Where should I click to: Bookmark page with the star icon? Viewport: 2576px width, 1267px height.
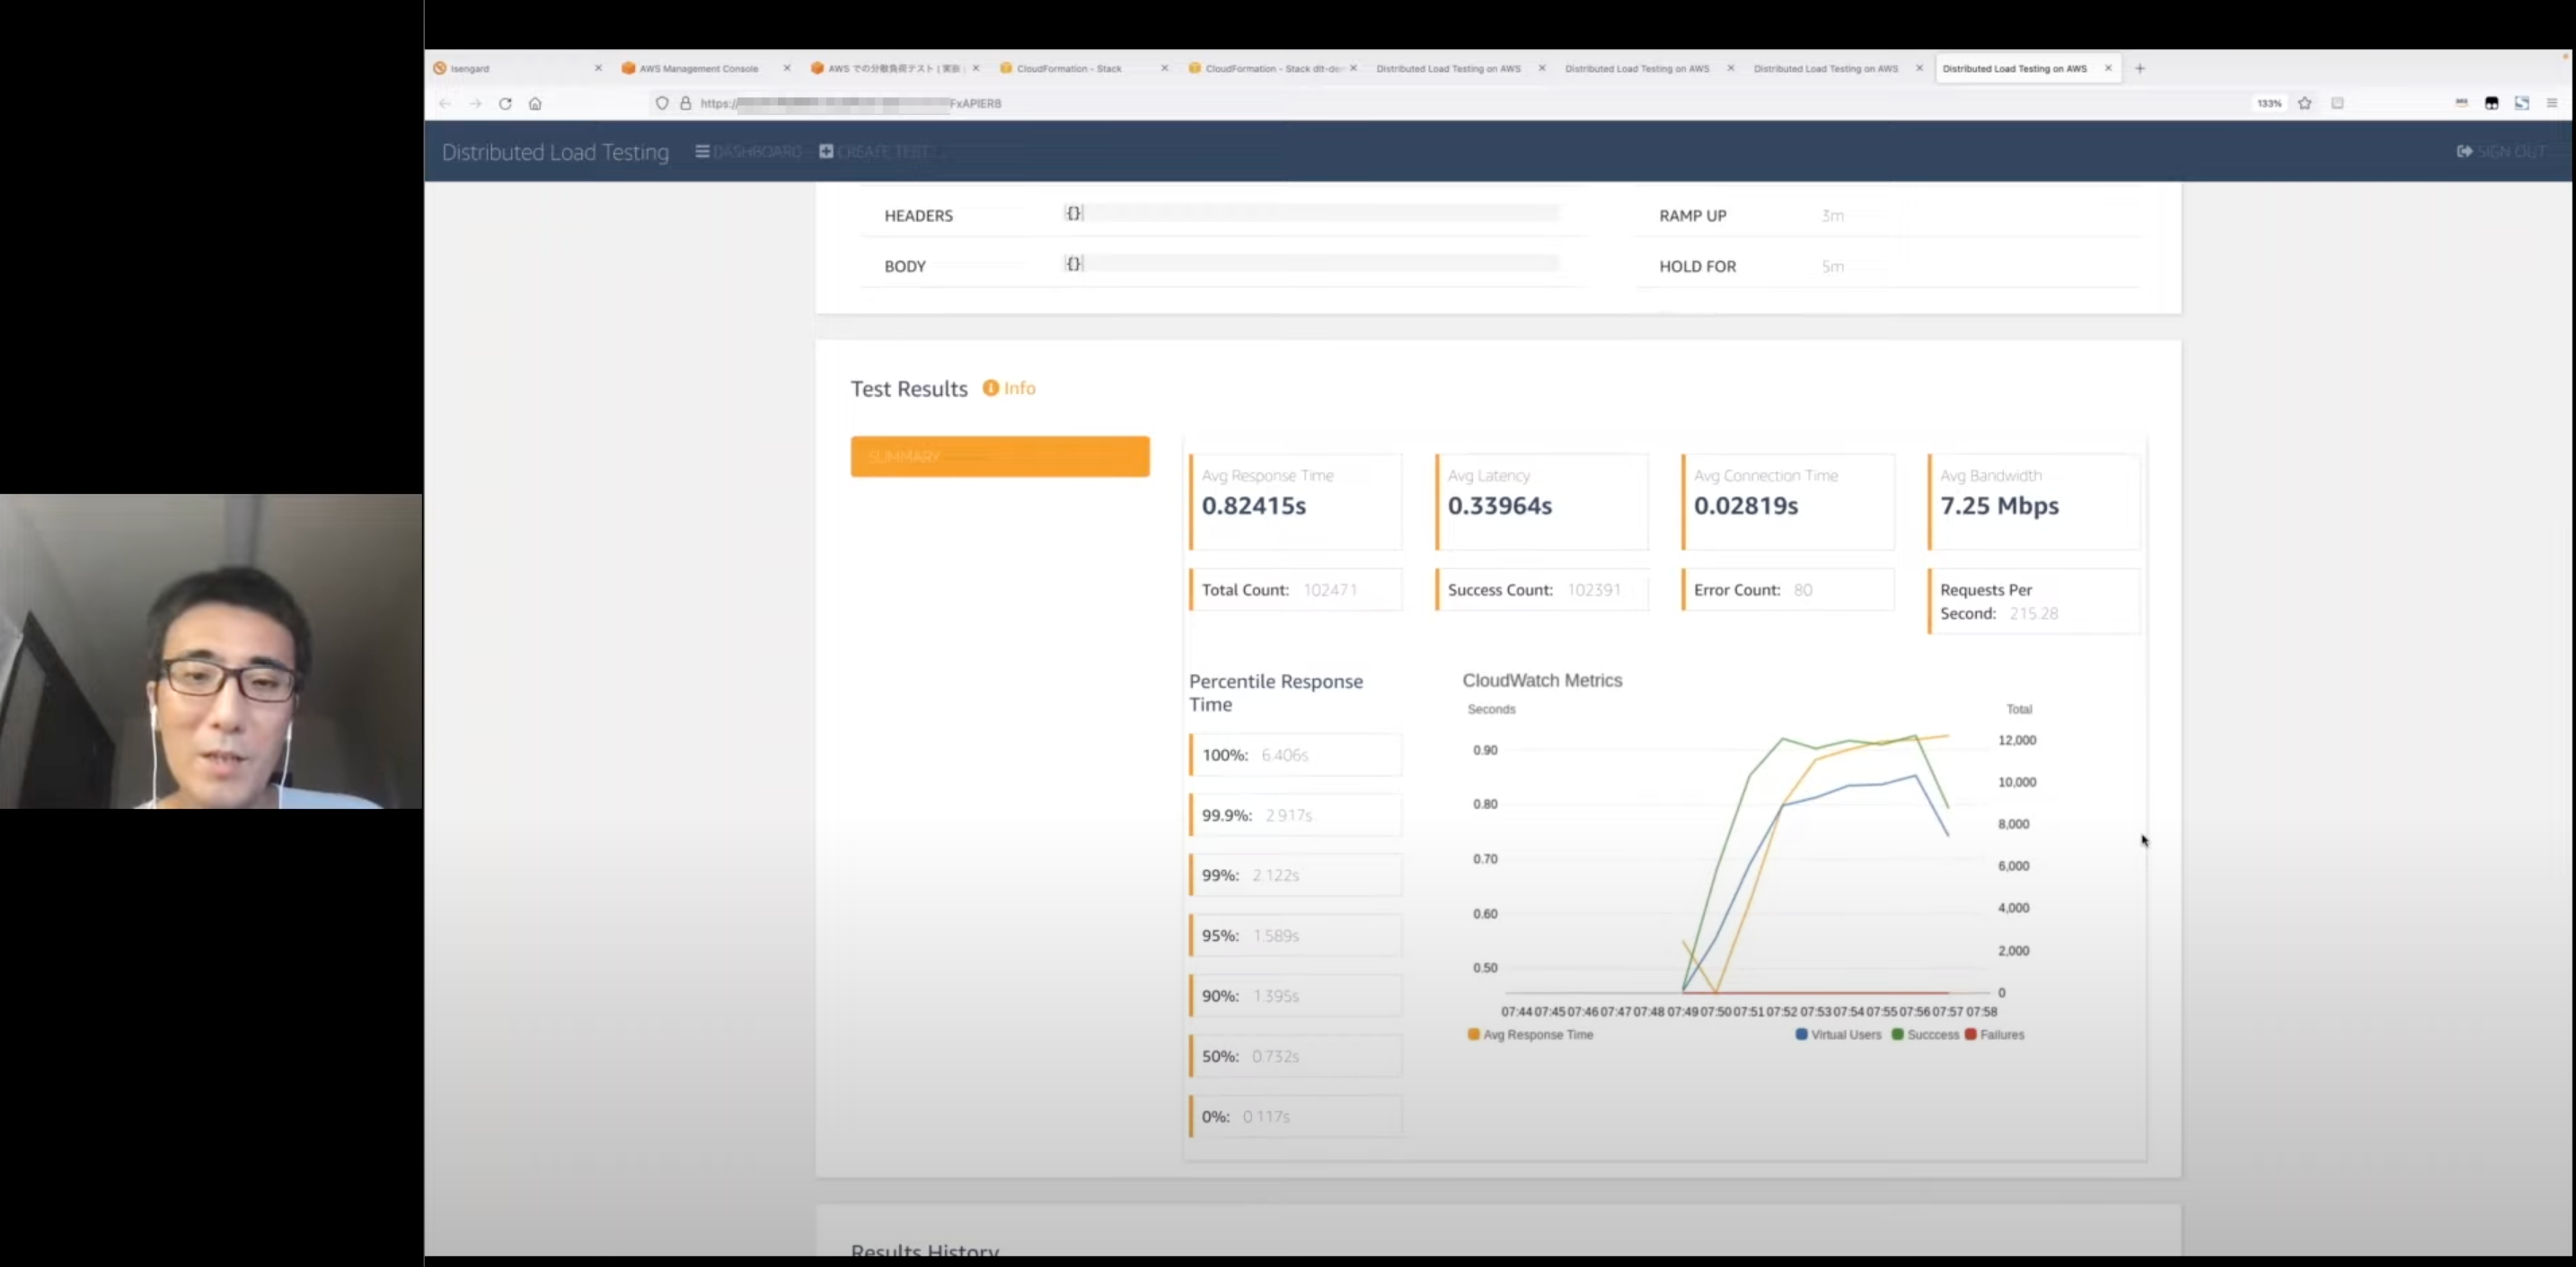coord(2304,103)
